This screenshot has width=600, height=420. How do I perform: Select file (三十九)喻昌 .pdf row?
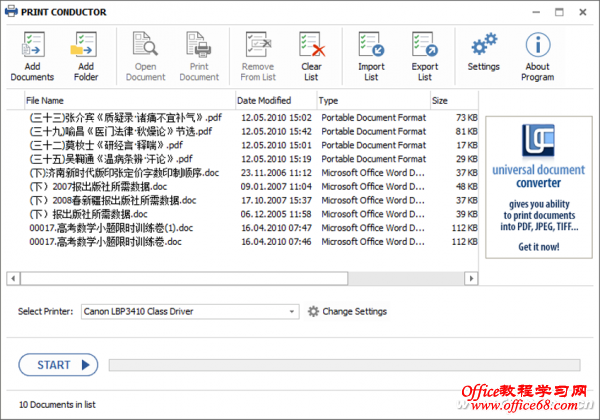pyautogui.click(x=242, y=131)
